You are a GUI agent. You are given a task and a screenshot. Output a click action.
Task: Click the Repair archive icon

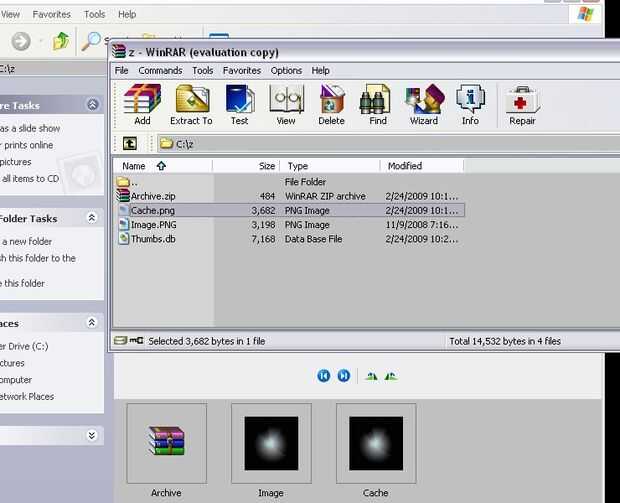pos(522,105)
